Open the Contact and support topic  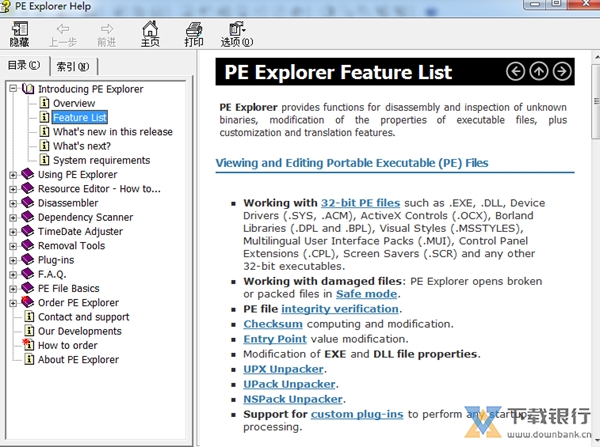coord(84,317)
